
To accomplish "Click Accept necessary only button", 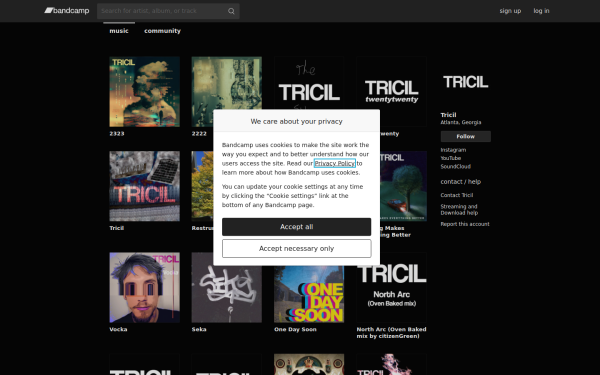I will [x=297, y=248].
